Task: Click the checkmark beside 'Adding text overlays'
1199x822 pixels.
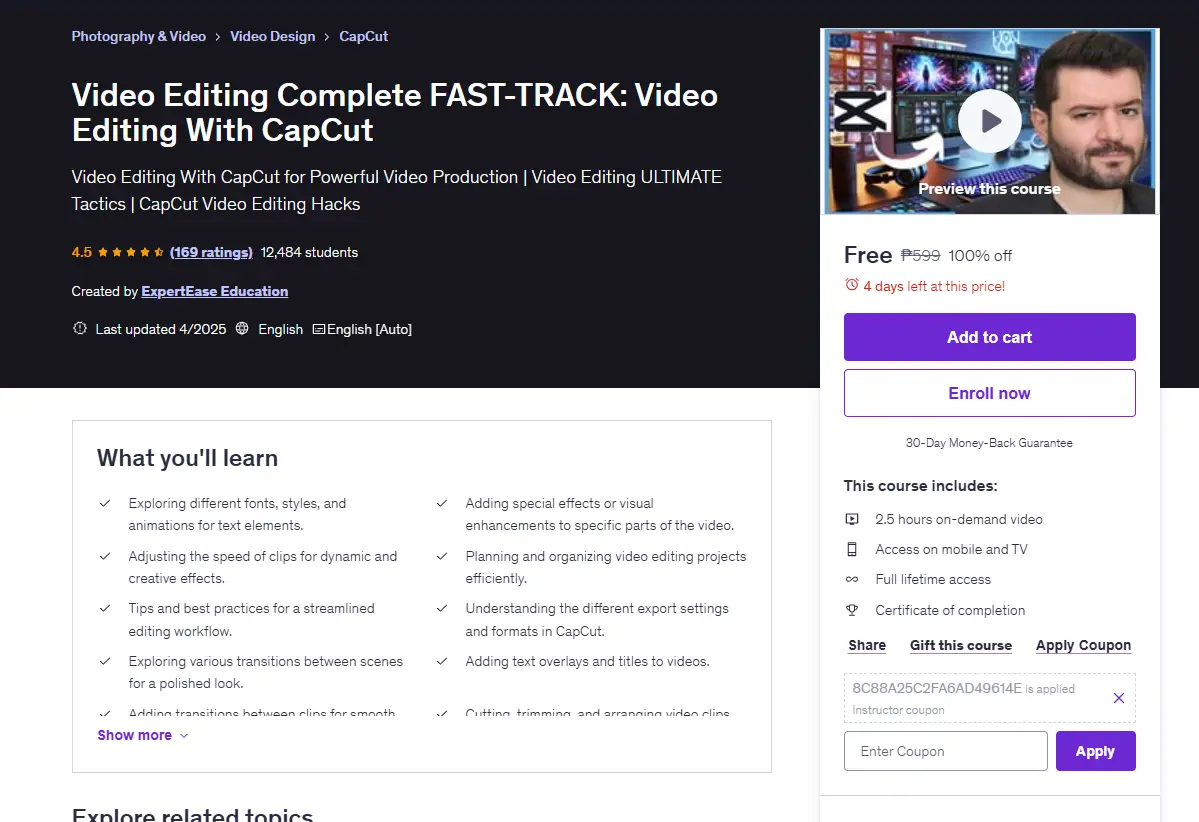Action: 442,661
